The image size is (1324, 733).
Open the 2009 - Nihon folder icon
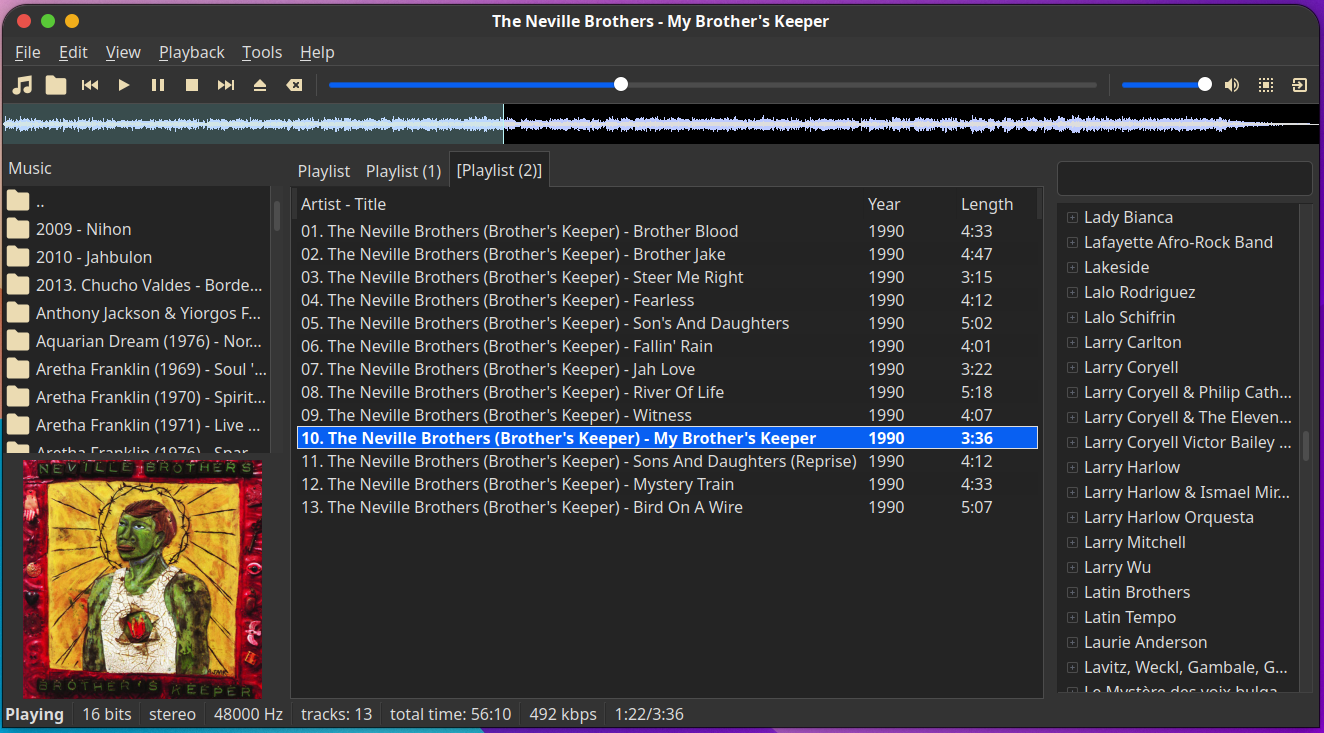[x=18, y=229]
